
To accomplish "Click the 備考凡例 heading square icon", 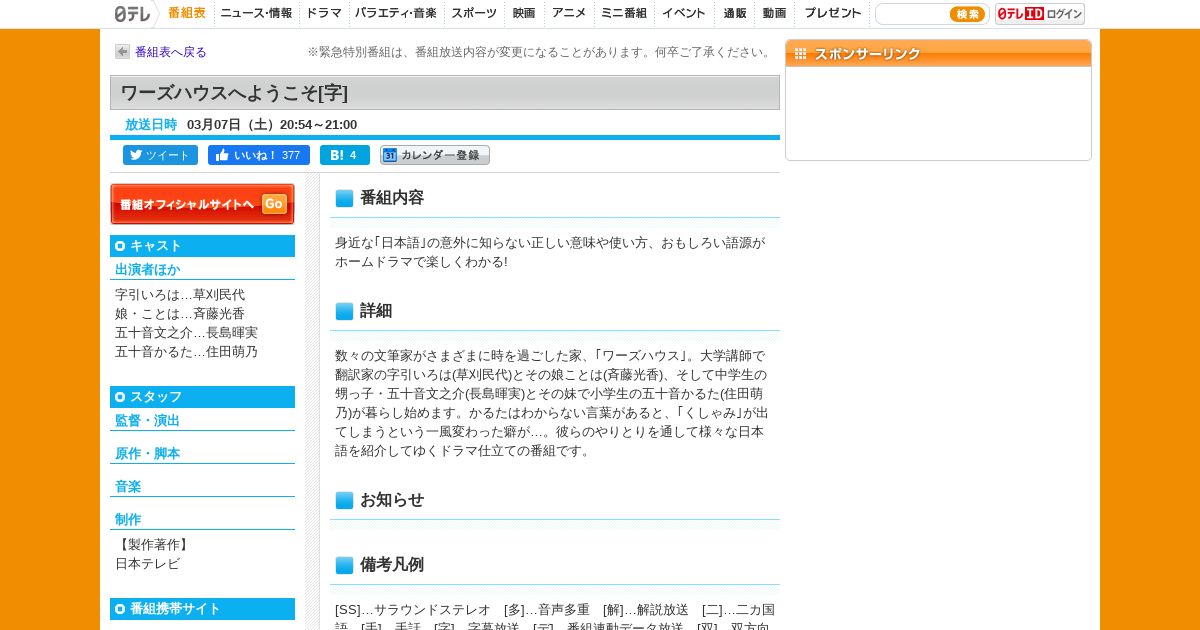I will click(344, 565).
